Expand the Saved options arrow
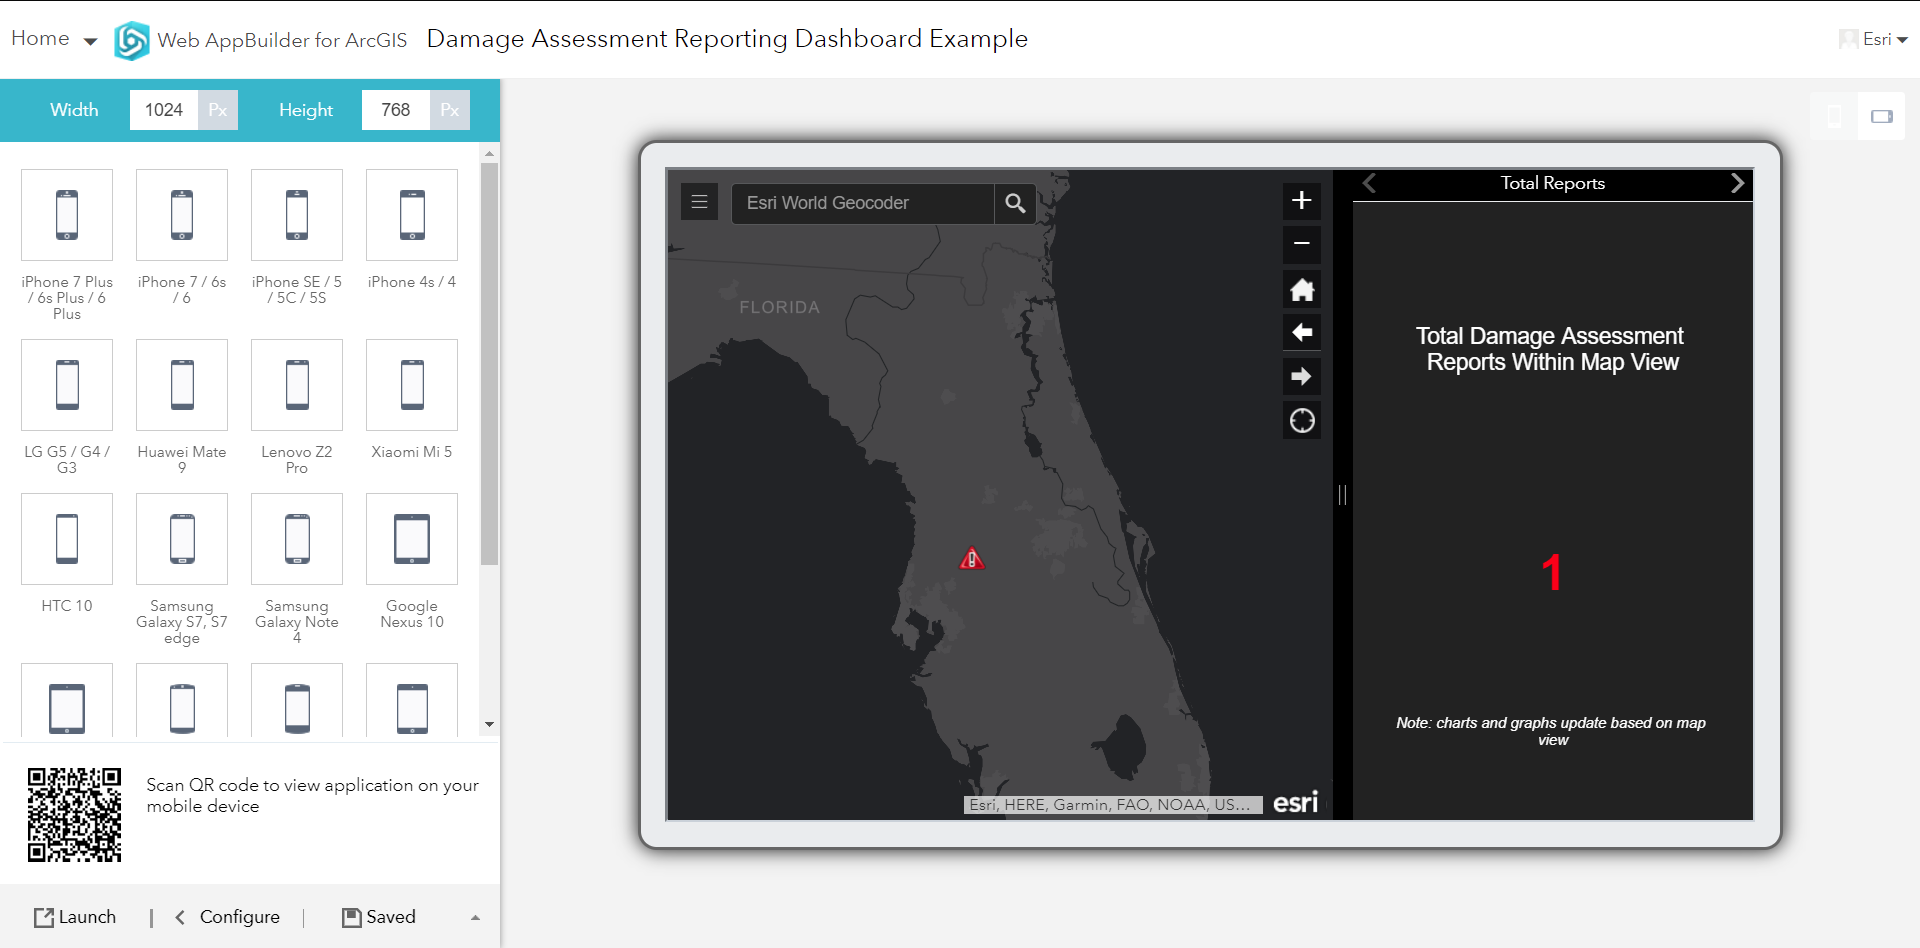This screenshot has width=1920, height=948. tap(476, 918)
